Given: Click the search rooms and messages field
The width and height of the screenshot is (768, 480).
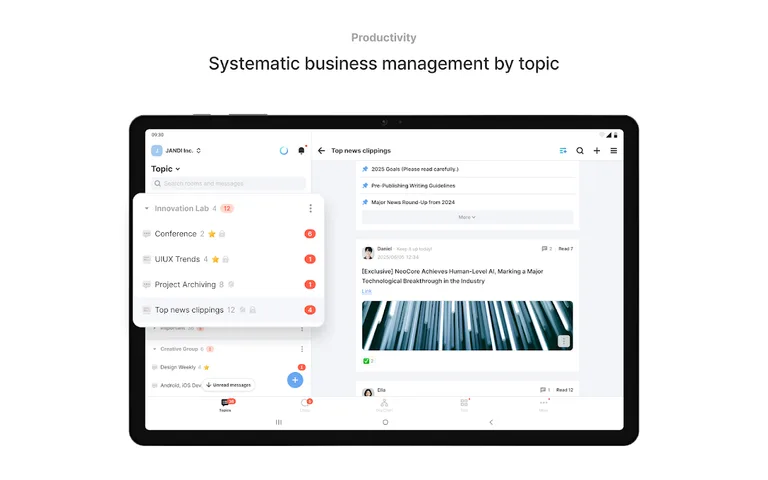Looking at the screenshot, I should 229,184.
